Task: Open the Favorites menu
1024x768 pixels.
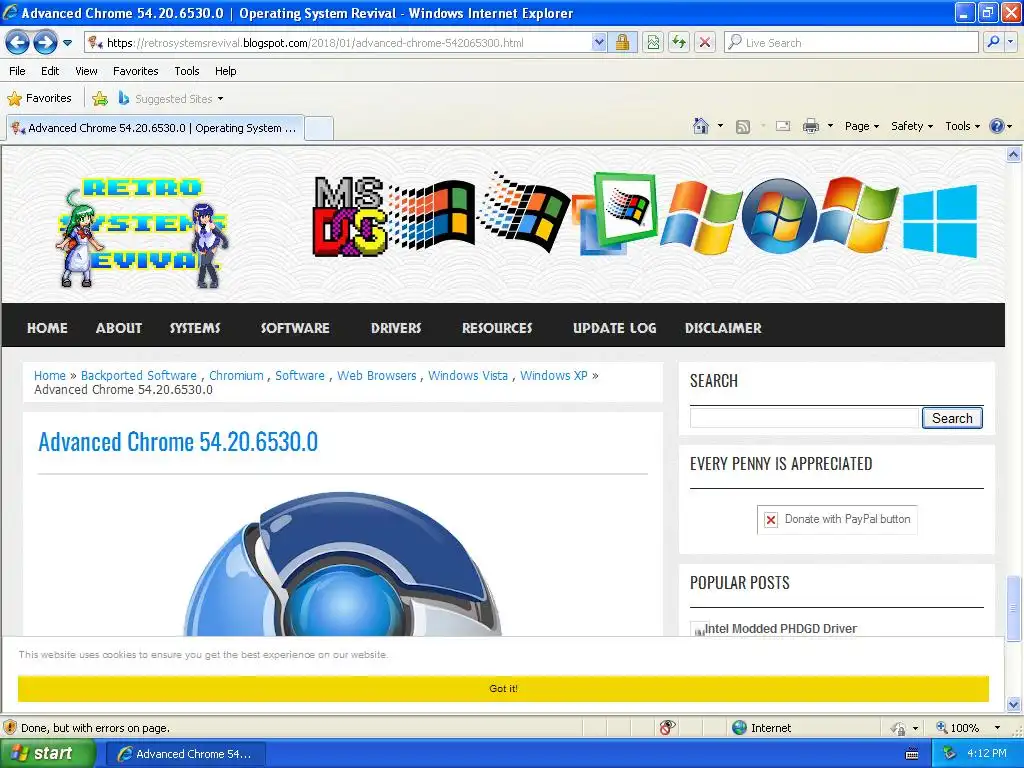Action: coord(135,71)
